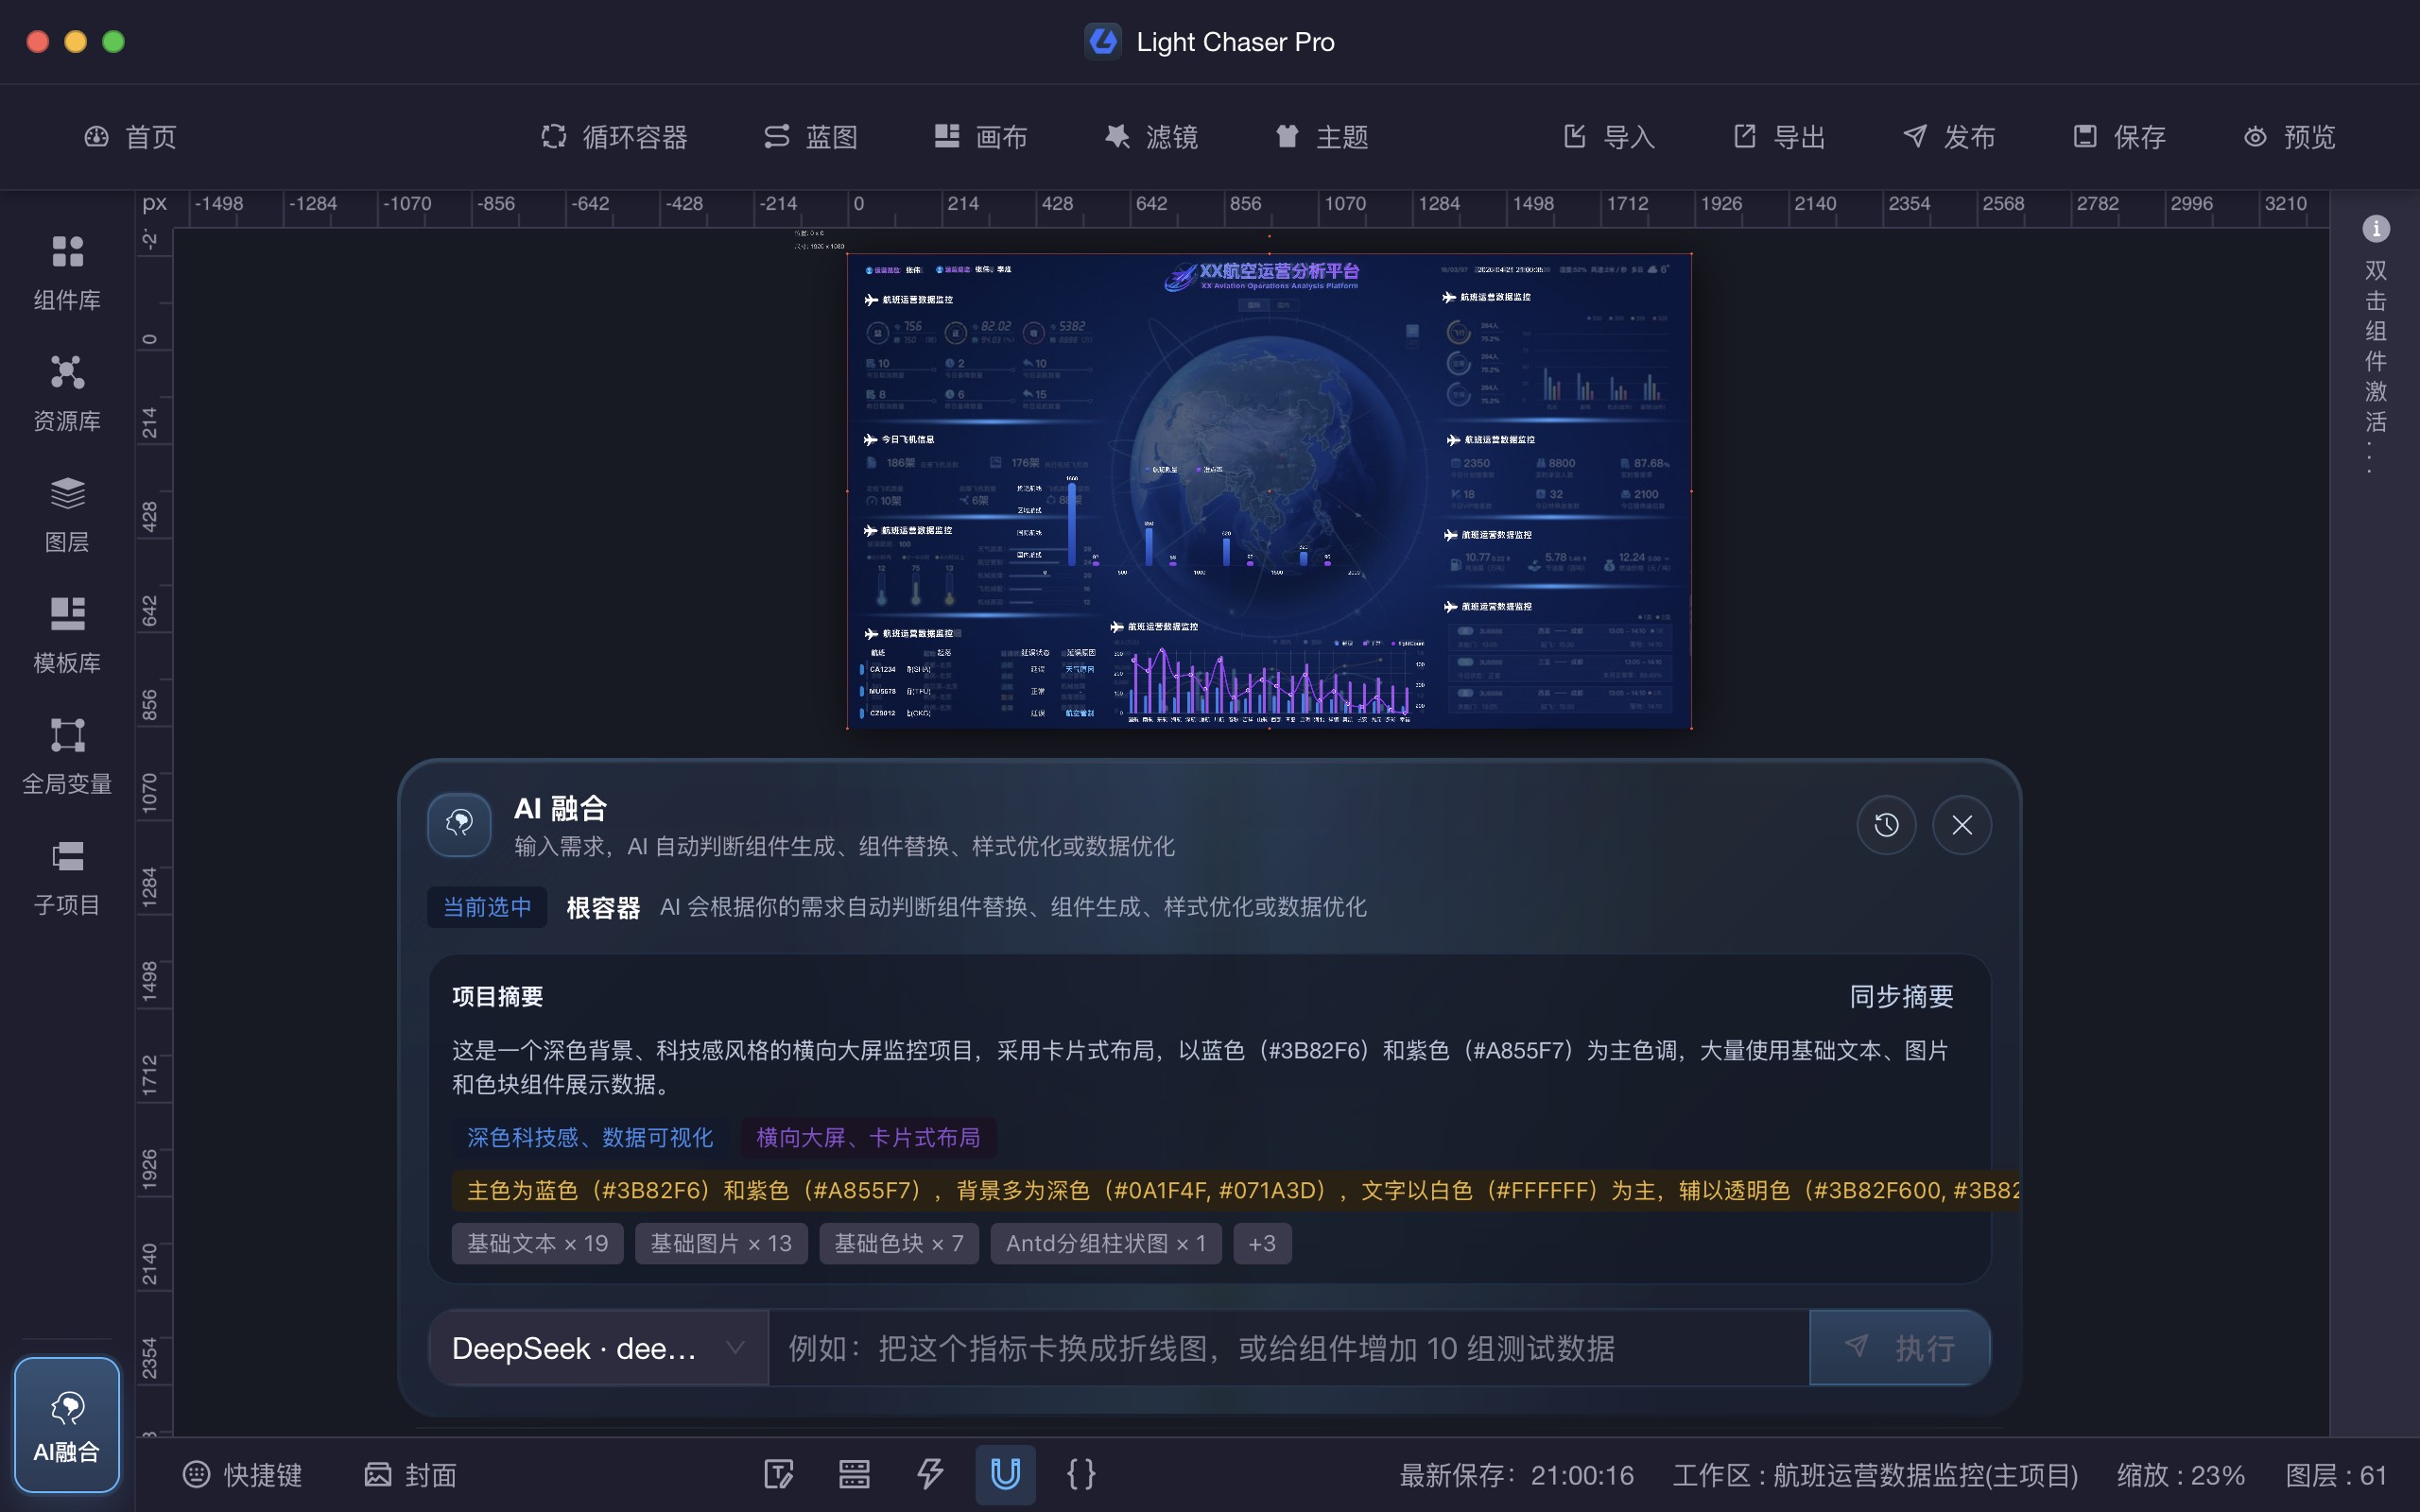Expand the +3 more components chip
This screenshot has width=2420, height=1512.
click(x=1262, y=1243)
